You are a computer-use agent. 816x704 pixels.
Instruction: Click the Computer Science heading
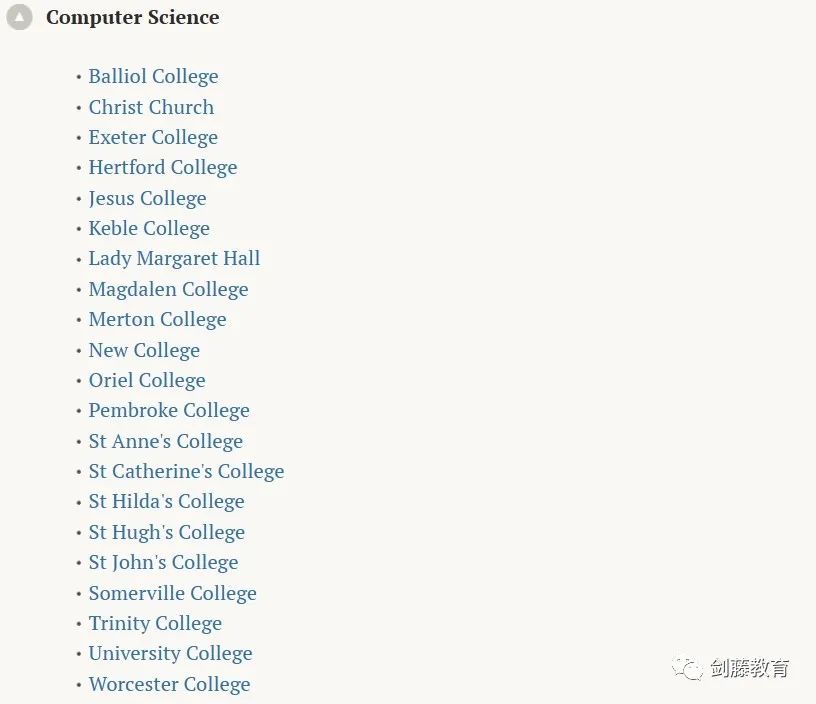(x=133, y=17)
